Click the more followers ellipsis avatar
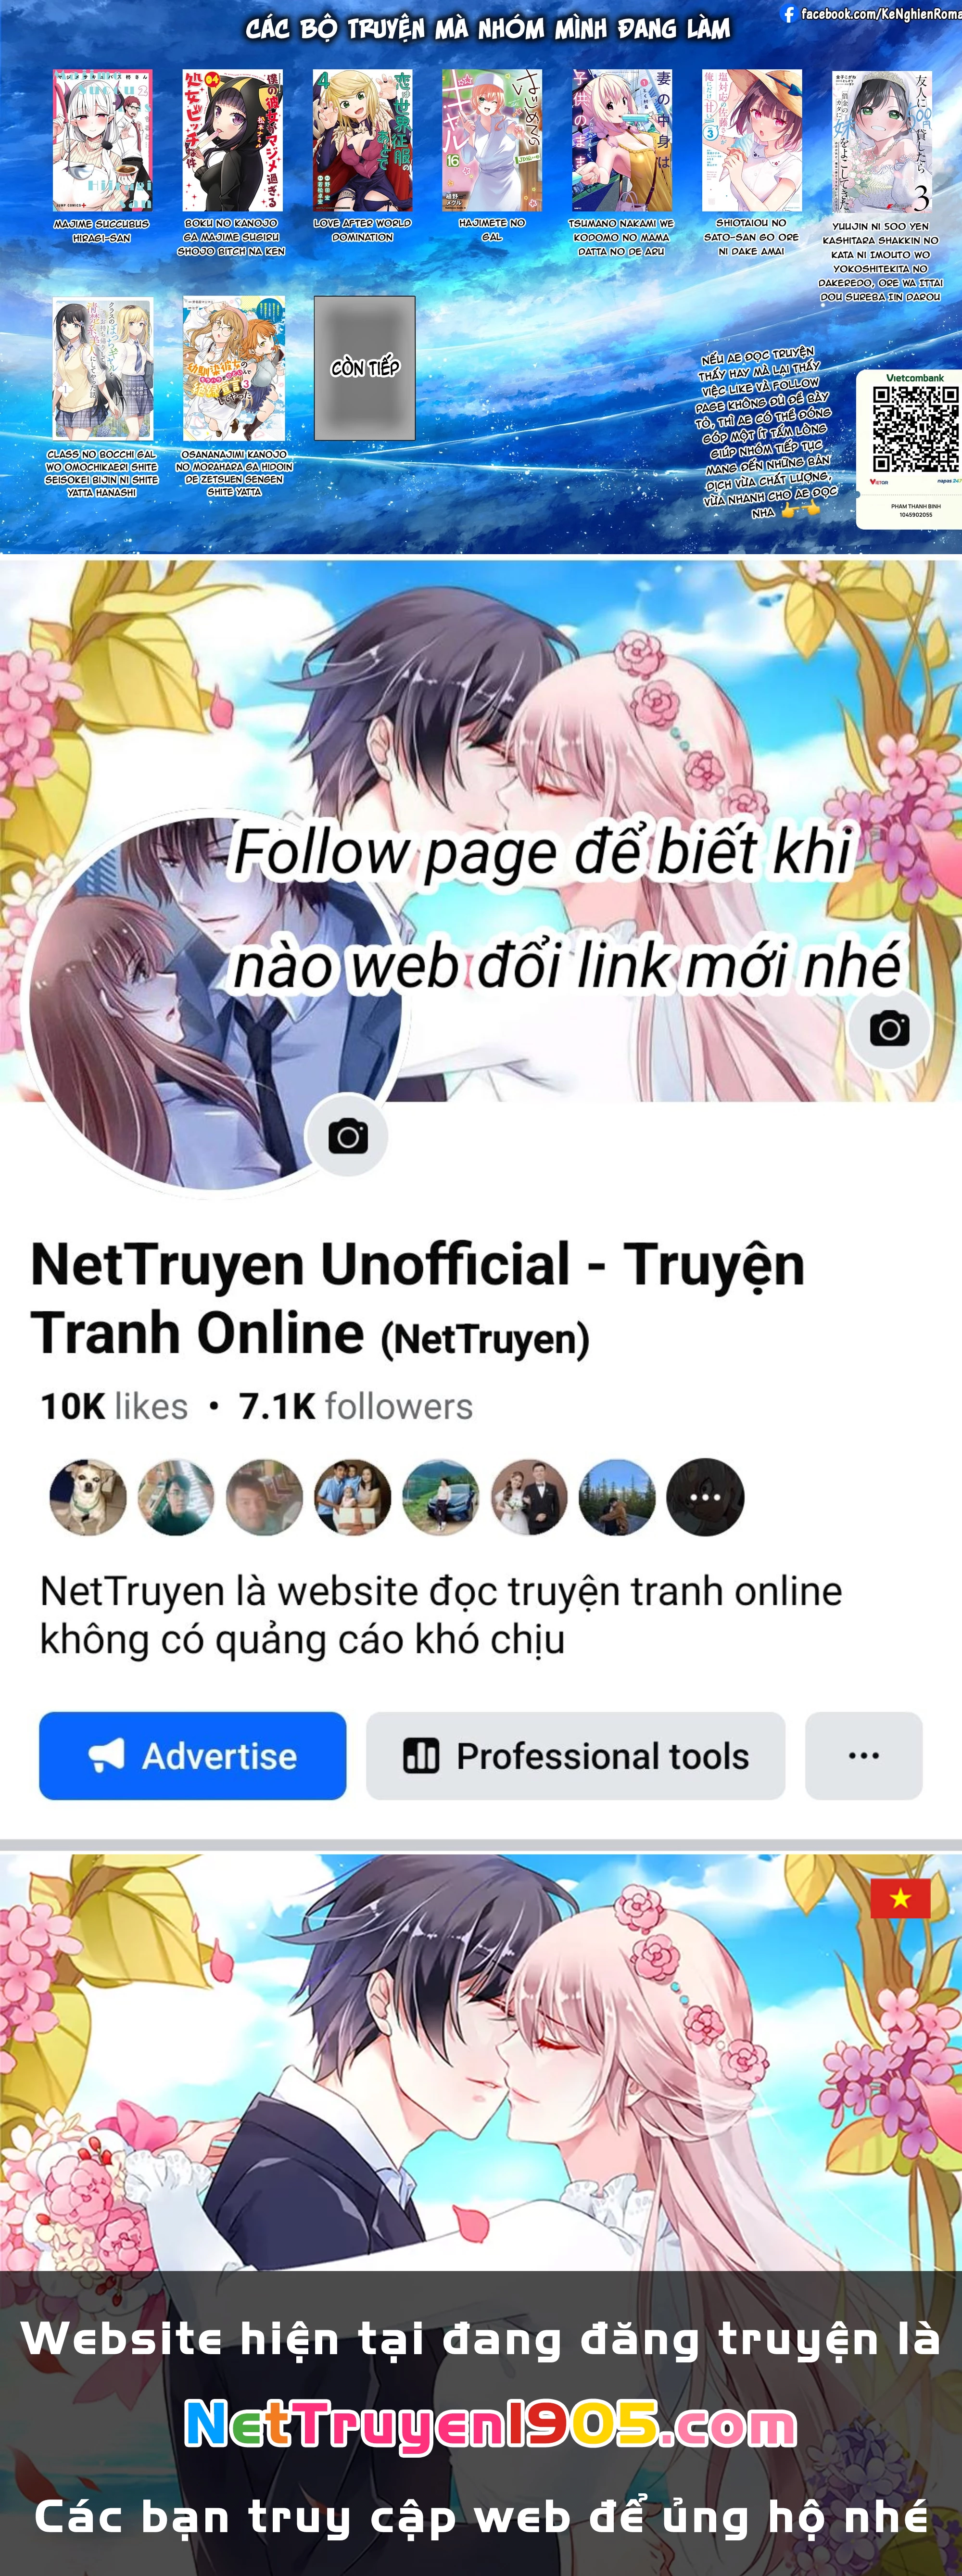962x2576 pixels. pyautogui.click(x=705, y=1497)
